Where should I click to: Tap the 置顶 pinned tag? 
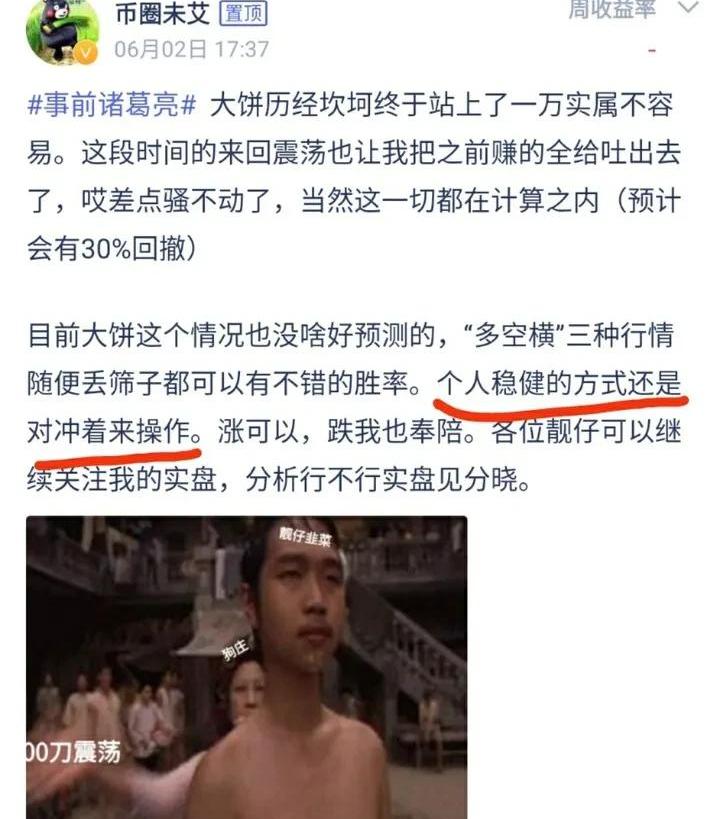(243, 13)
